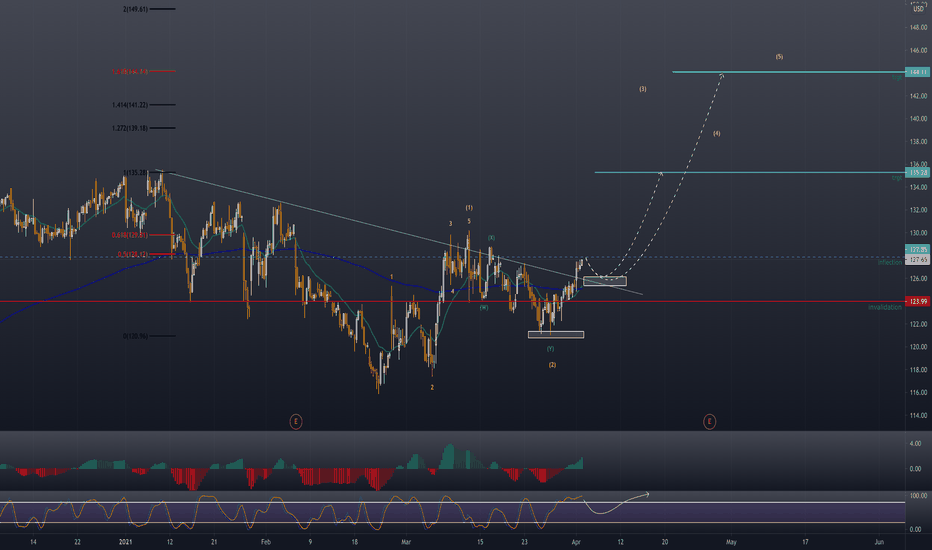
Task: Select the 0(120.96) Fibonacci level label
Action: tap(136, 336)
